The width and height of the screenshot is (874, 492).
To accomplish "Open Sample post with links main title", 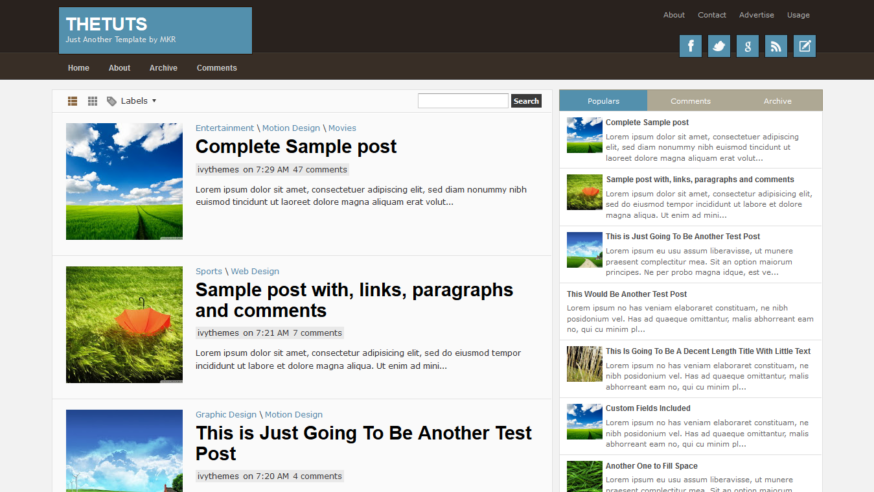I will 354,300.
